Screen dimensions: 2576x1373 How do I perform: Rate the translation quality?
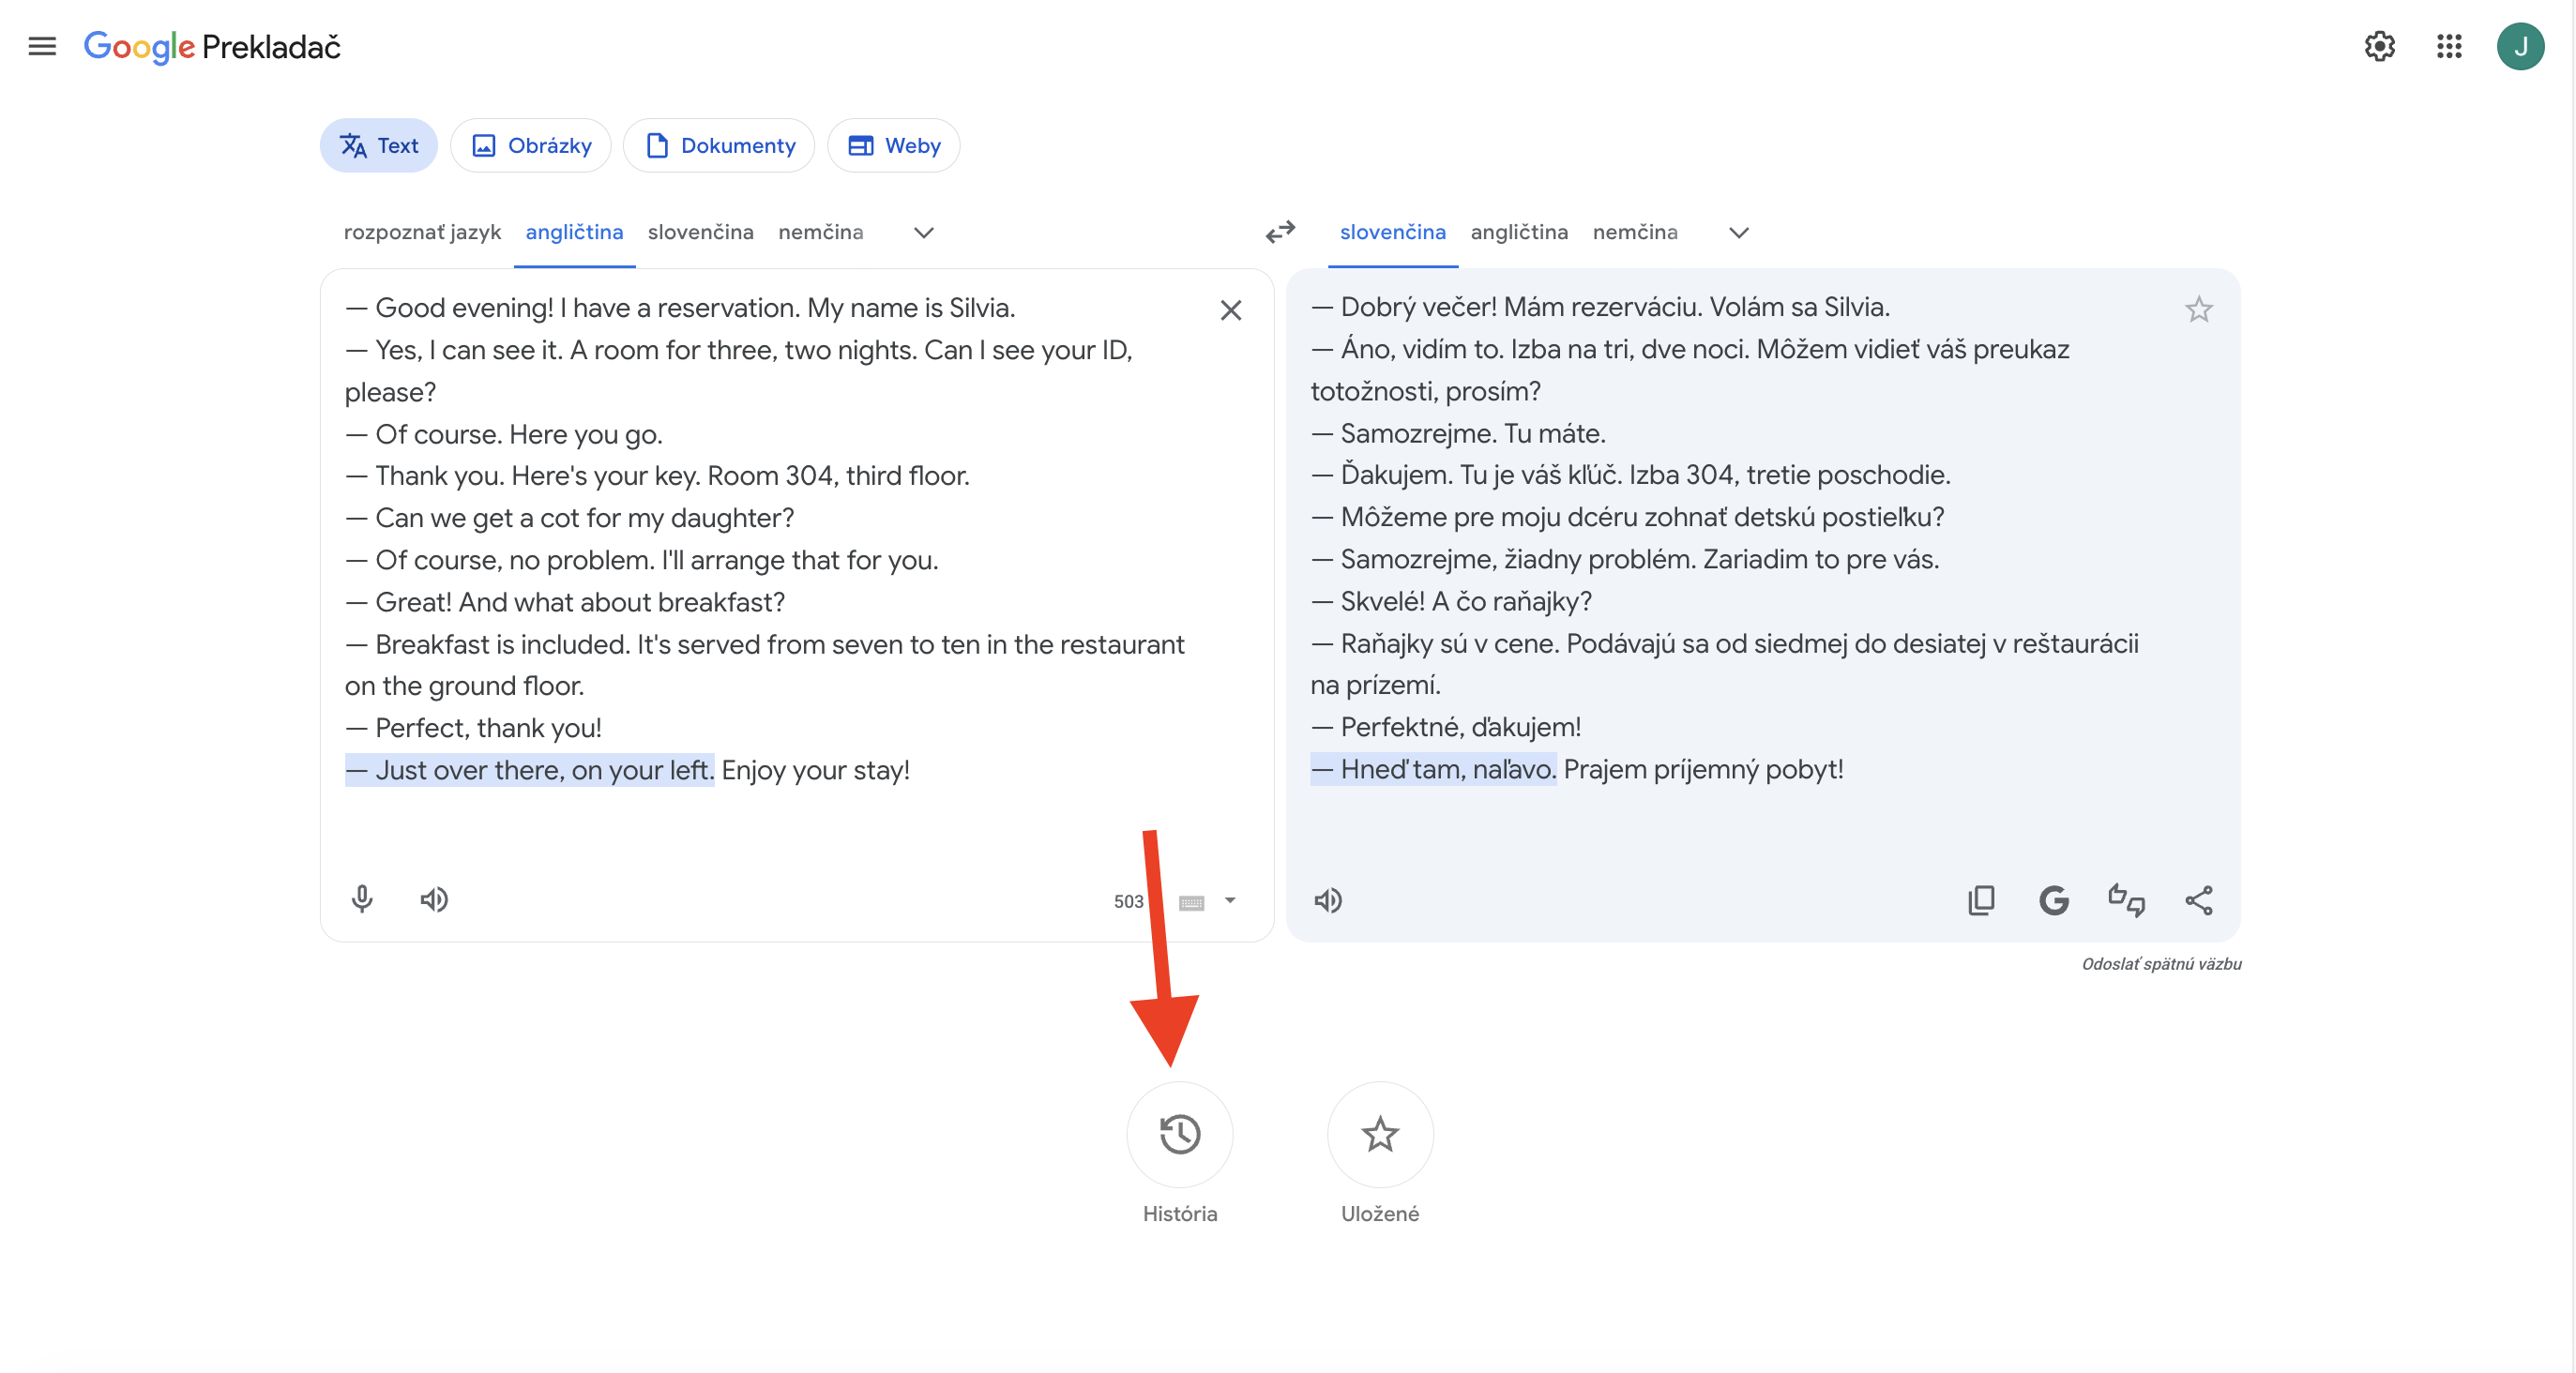(2125, 899)
